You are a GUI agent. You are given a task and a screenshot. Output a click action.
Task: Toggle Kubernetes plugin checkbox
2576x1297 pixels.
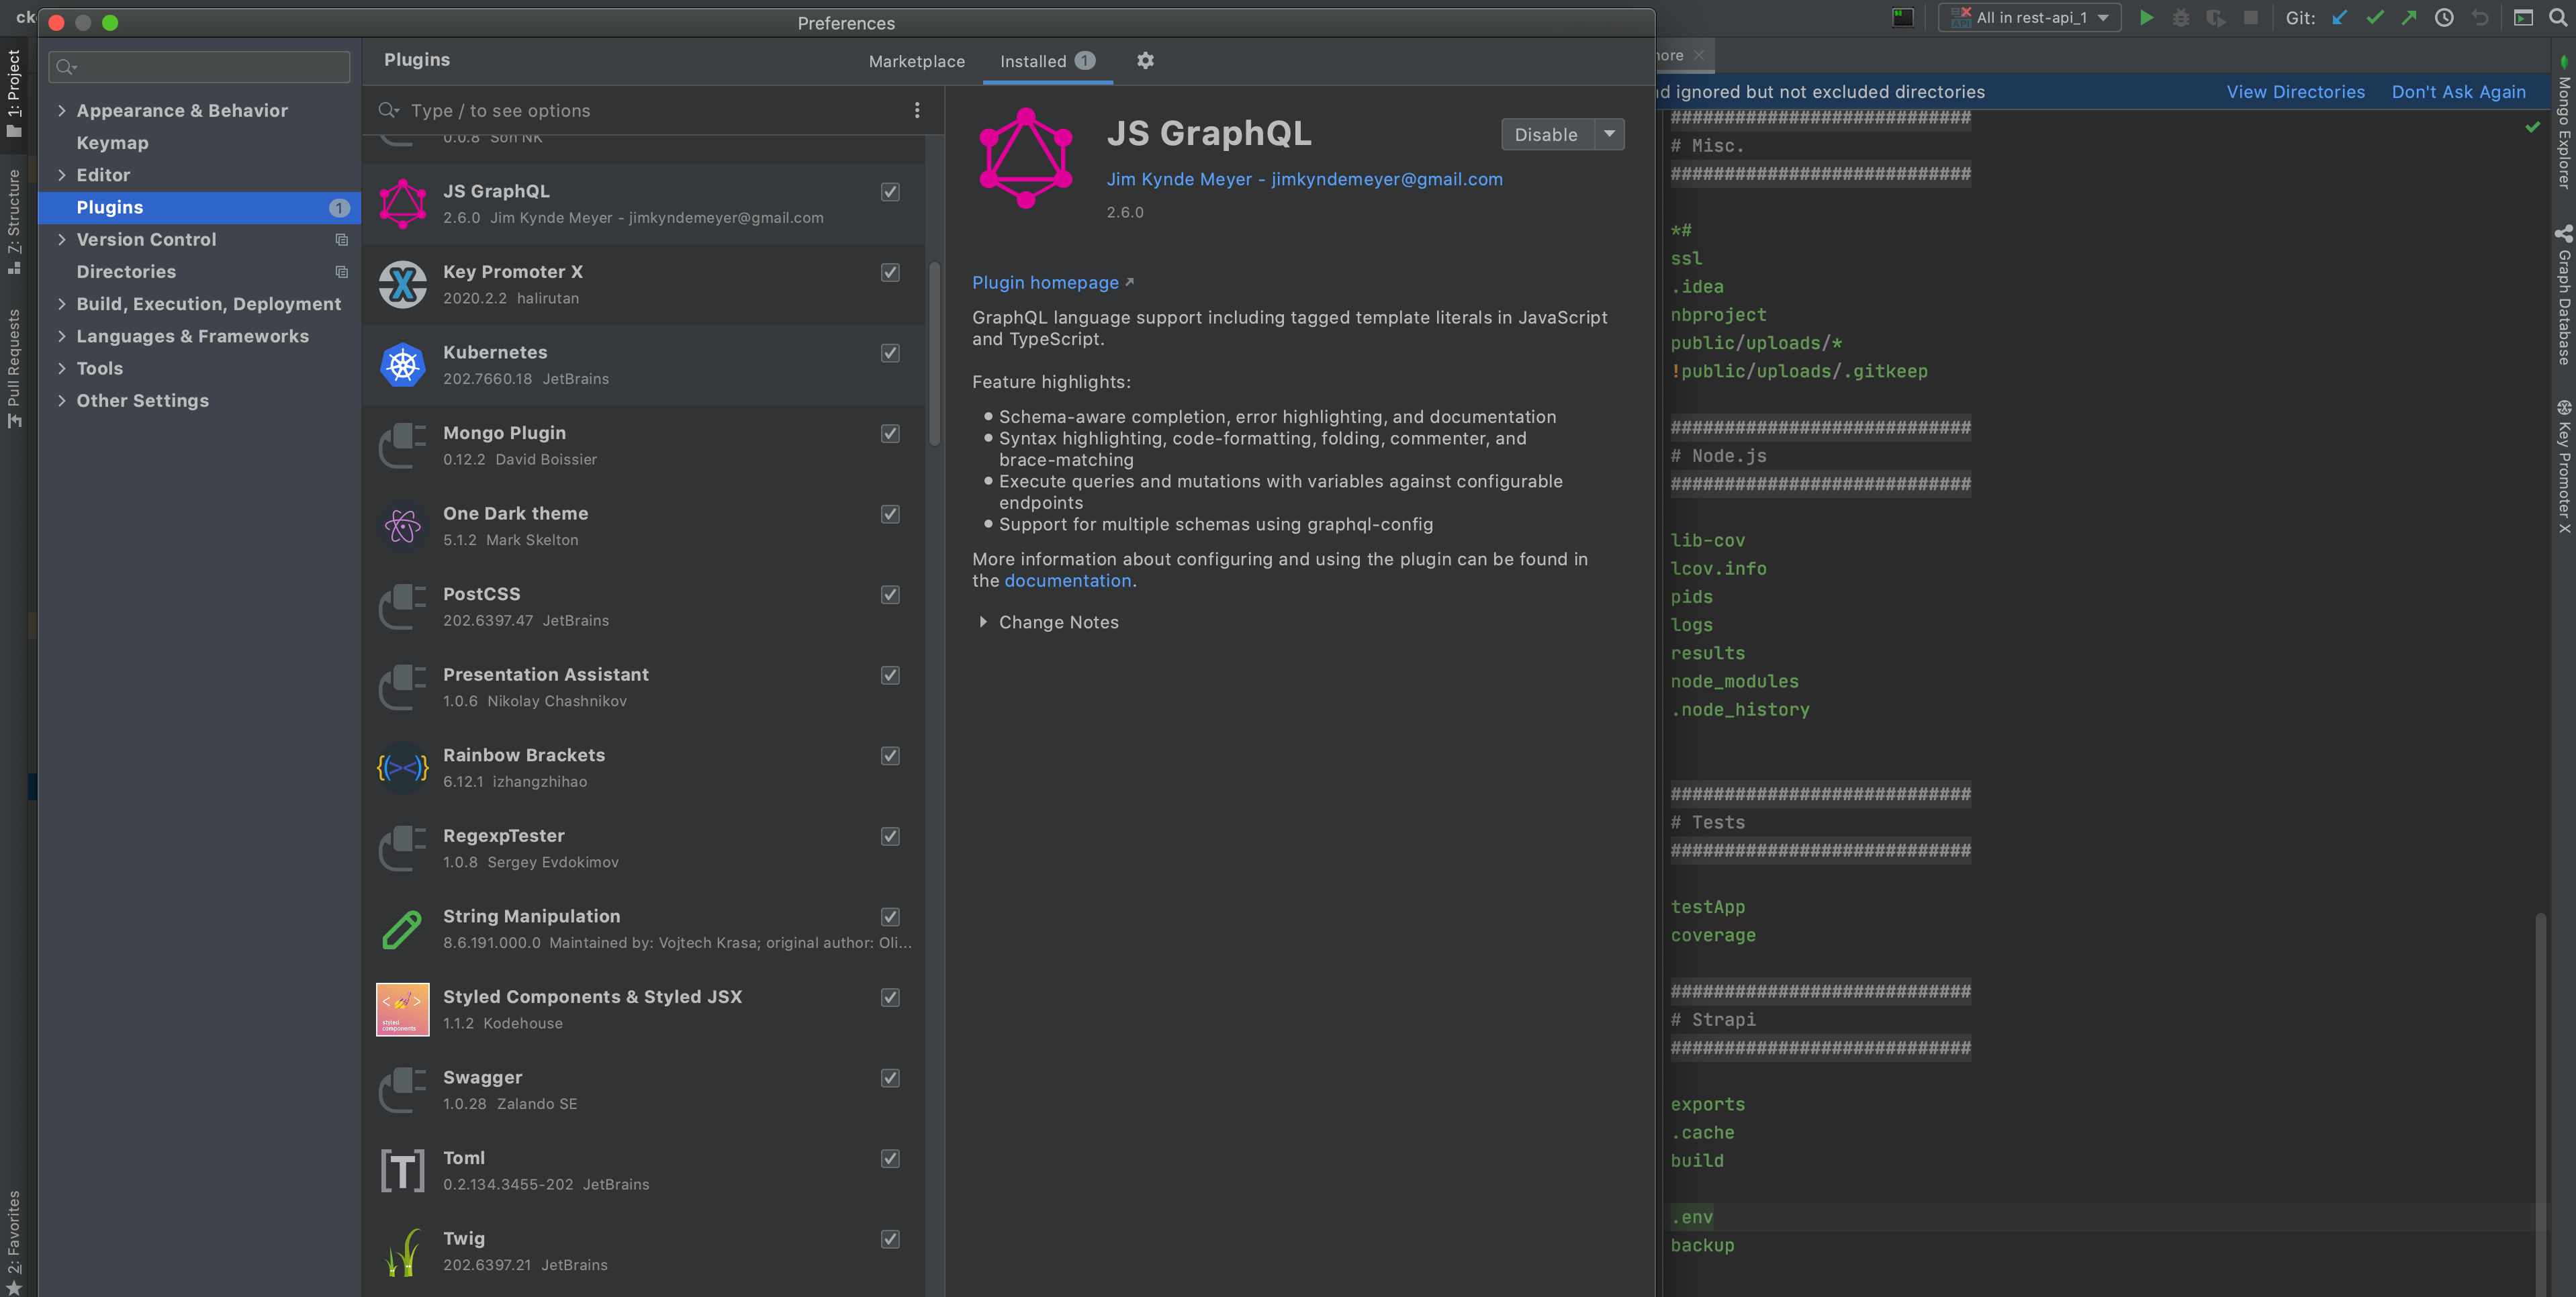pyautogui.click(x=890, y=353)
